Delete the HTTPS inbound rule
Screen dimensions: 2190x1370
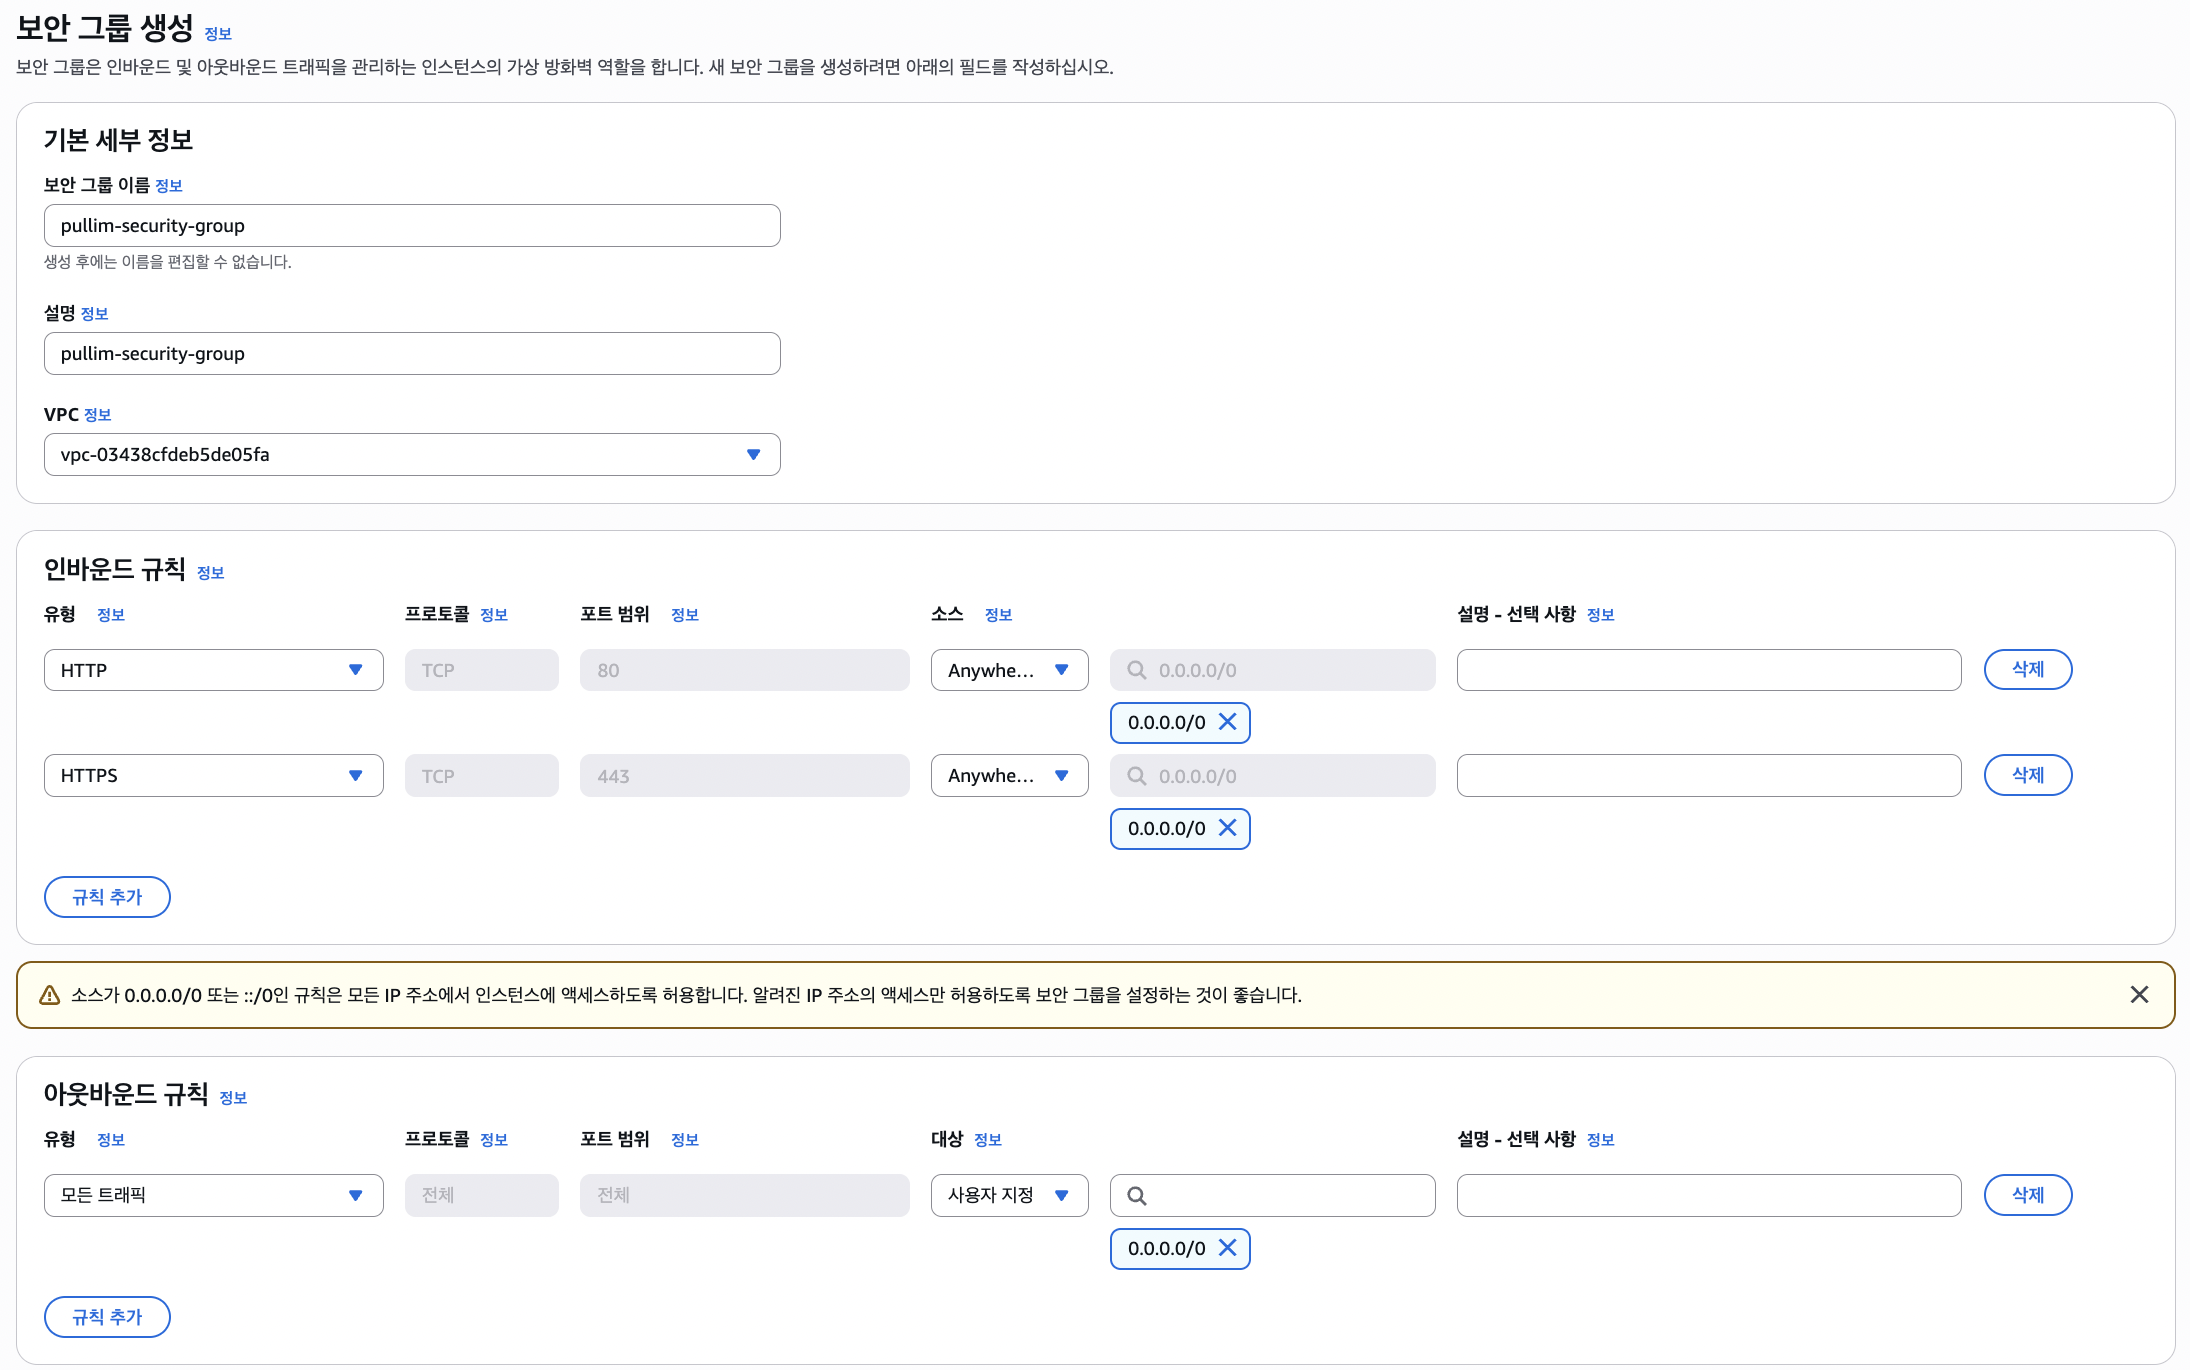(2027, 775)
